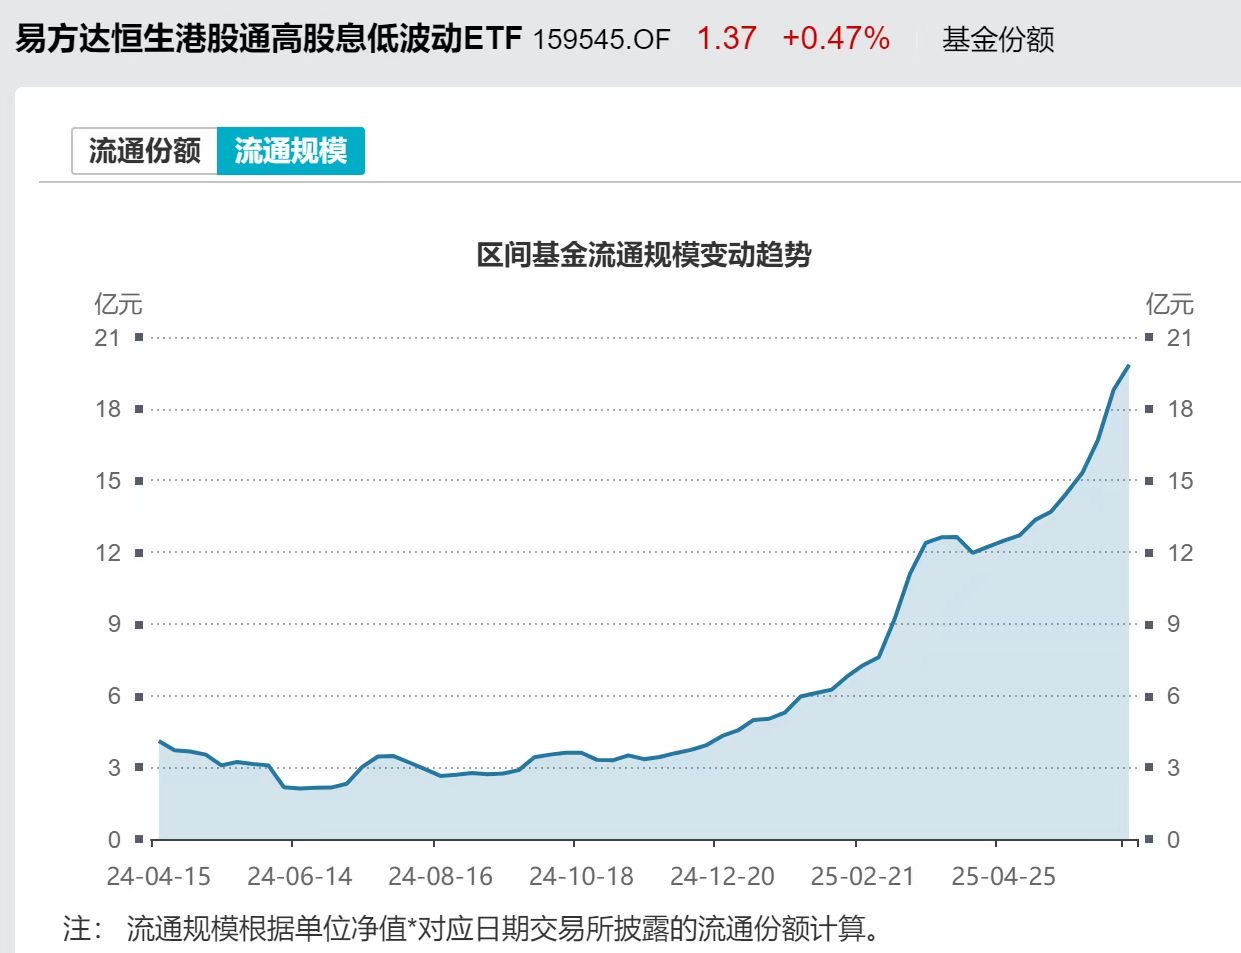Click the 24-10-18 date label
The height and width of the screenshot is (953, 1241).
(582, 877)
